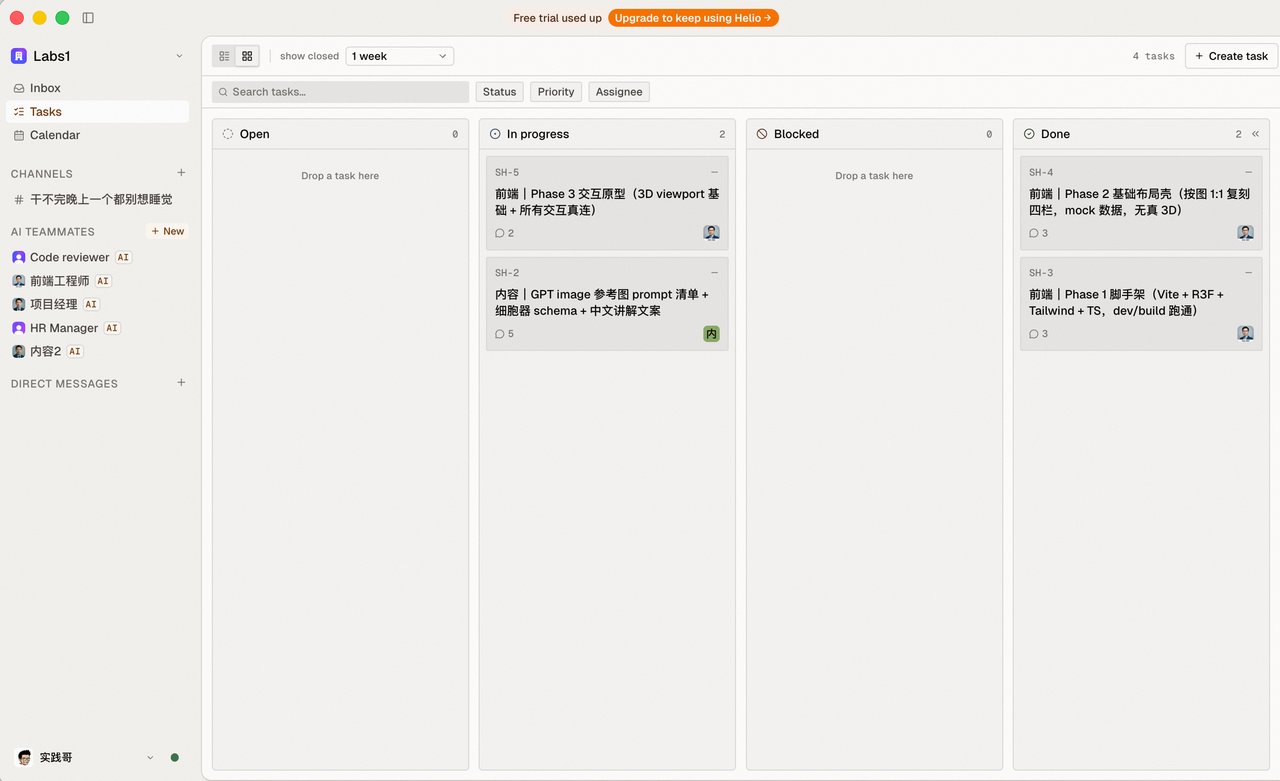Image resolution: width=1280 pixels, height=781 pixels.
Task: Add a new channel with plus icon
Action: 181,173
